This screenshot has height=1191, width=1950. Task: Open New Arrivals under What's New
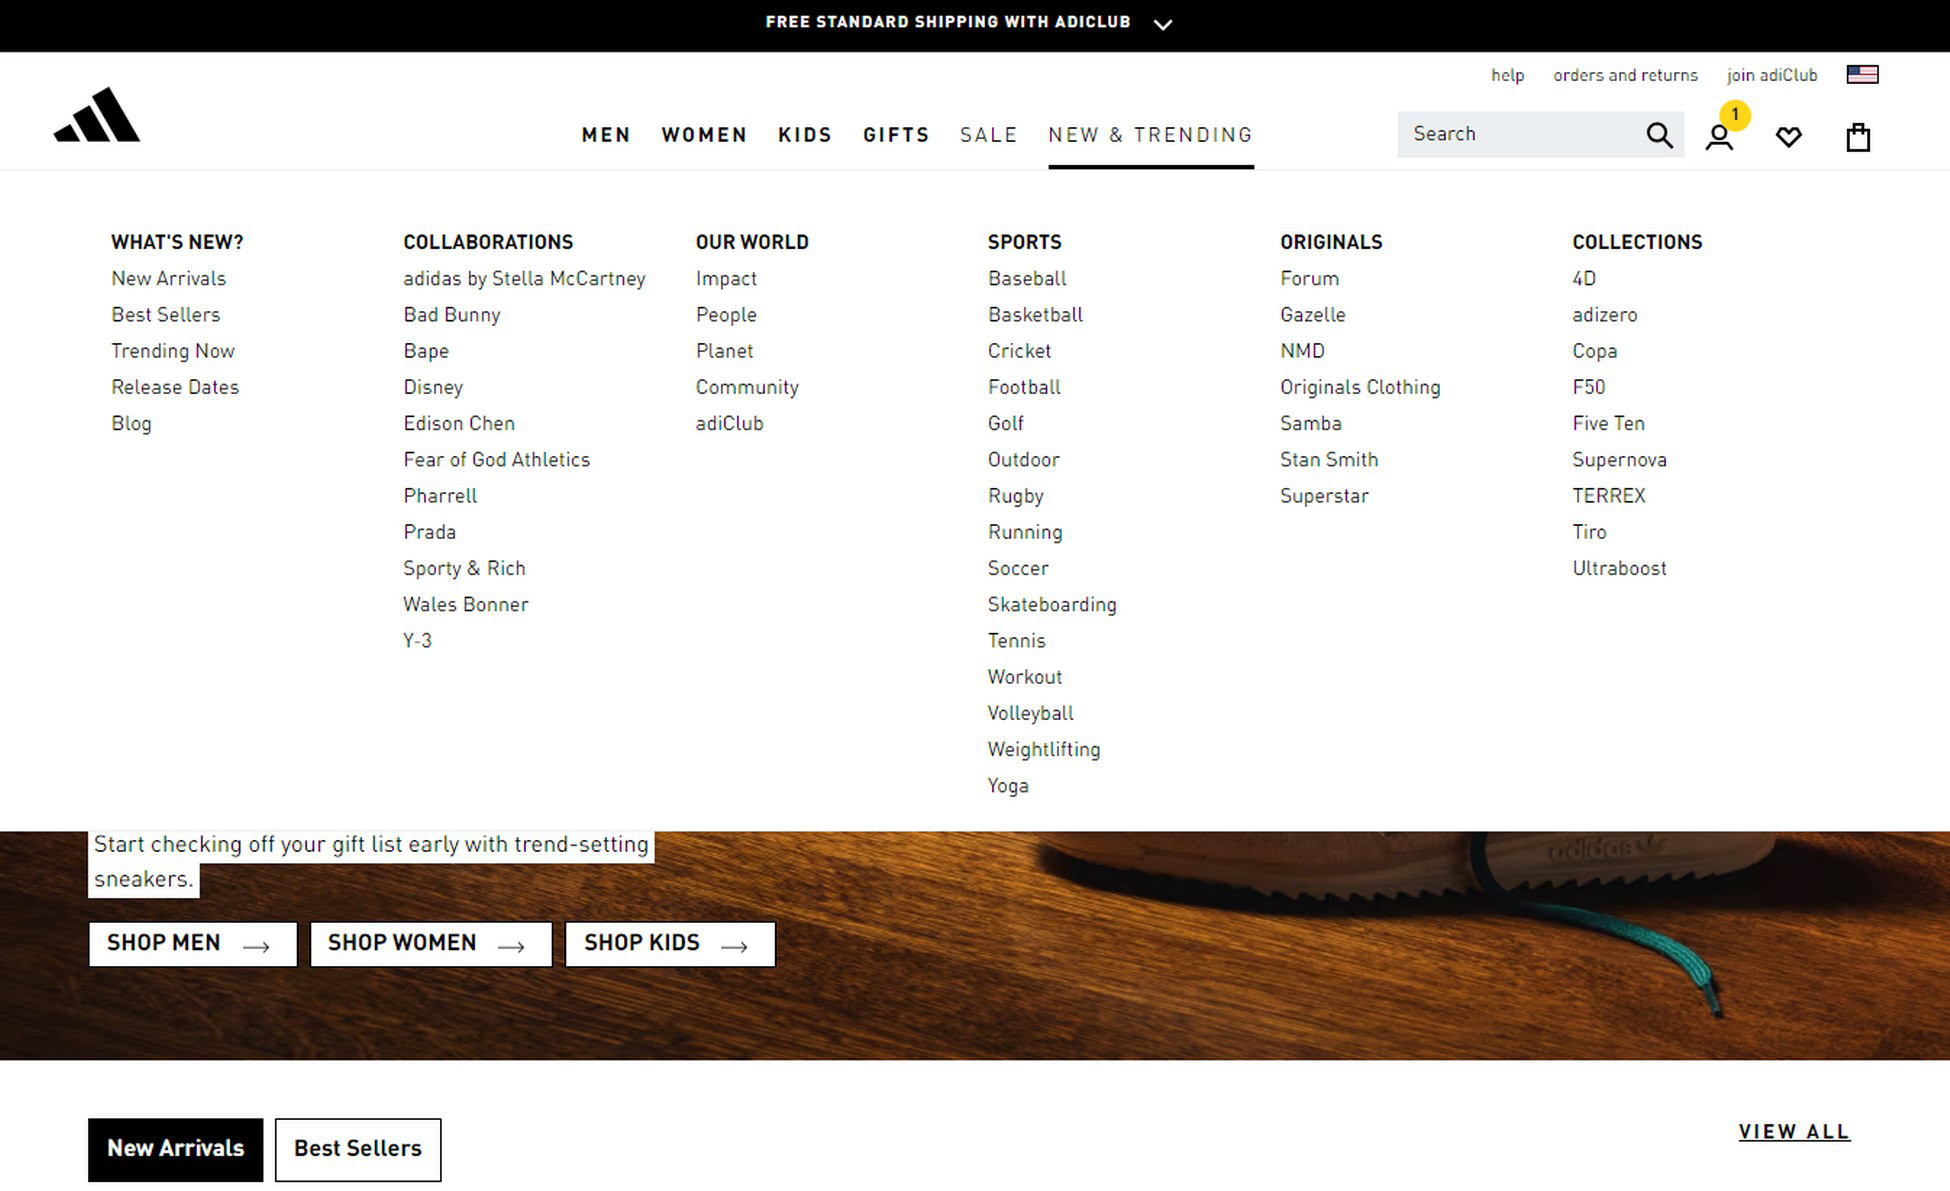pos(168,279)
